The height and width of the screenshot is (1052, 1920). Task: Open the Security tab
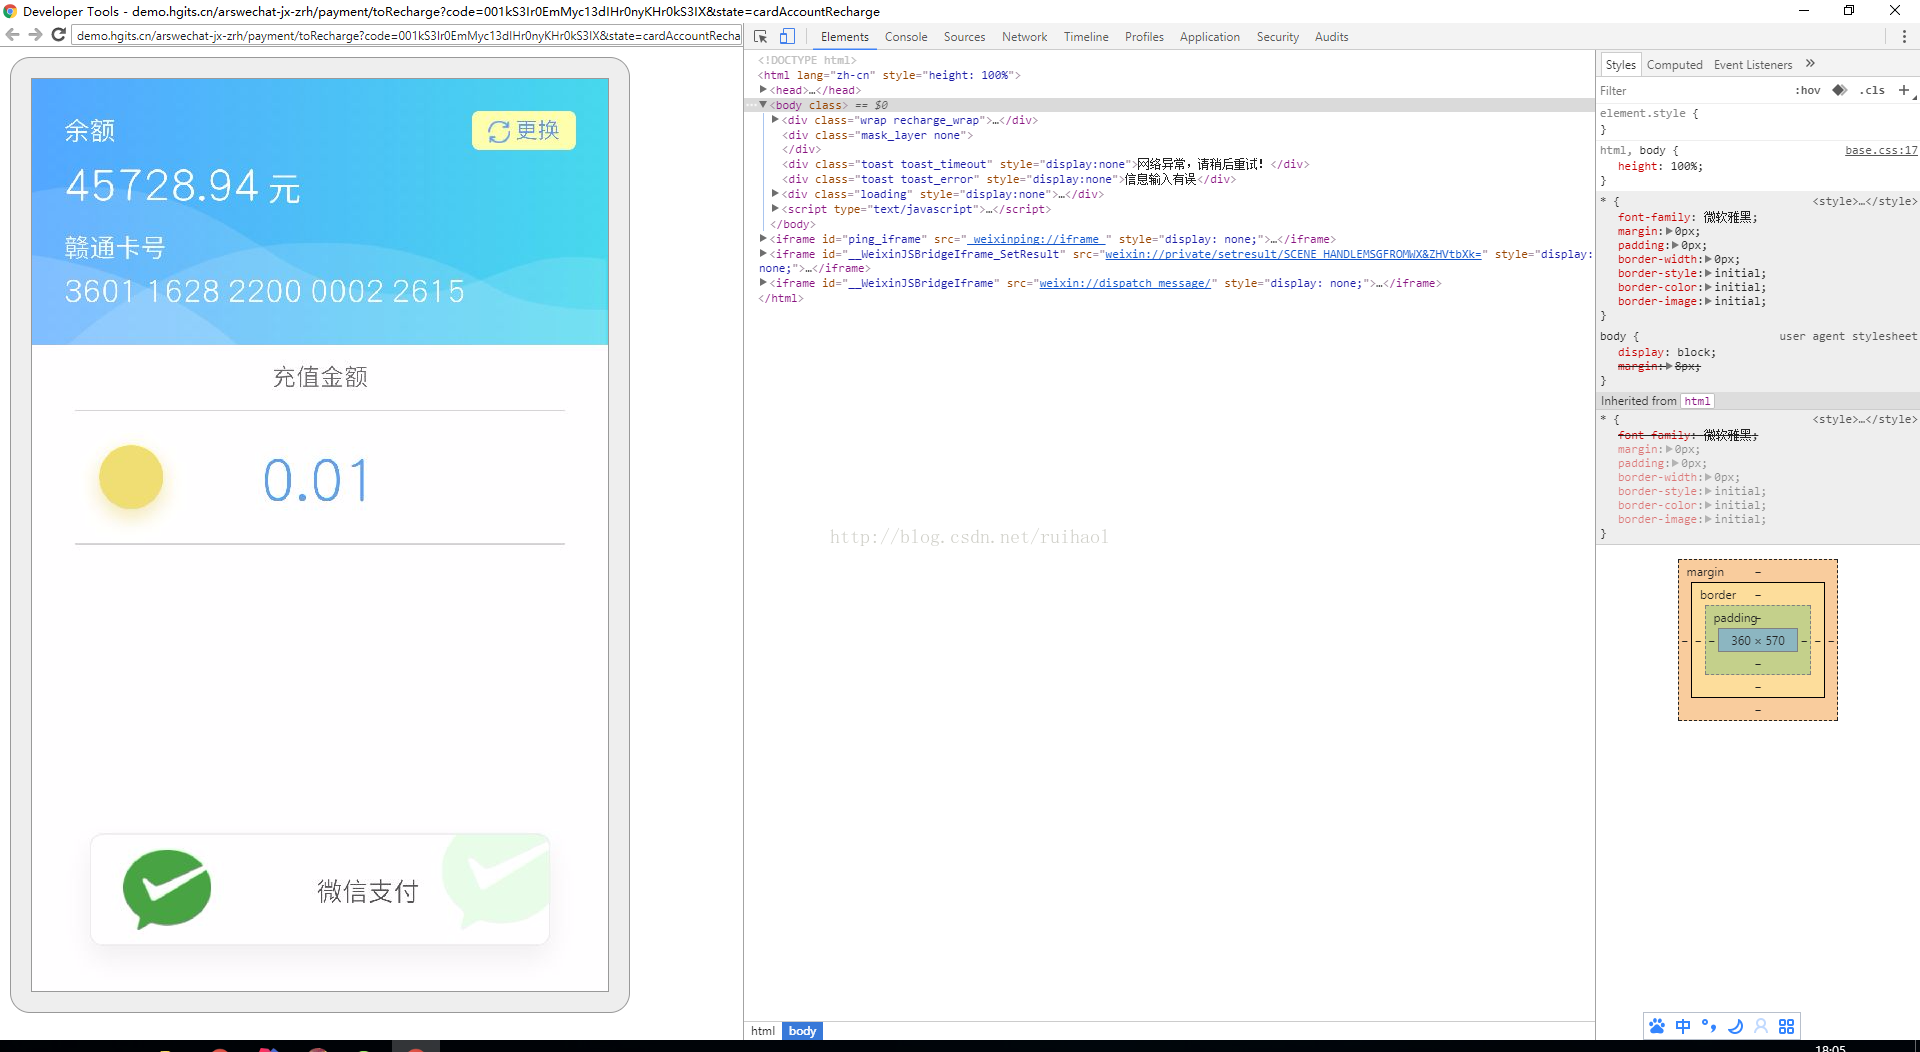coord(1277,37)
